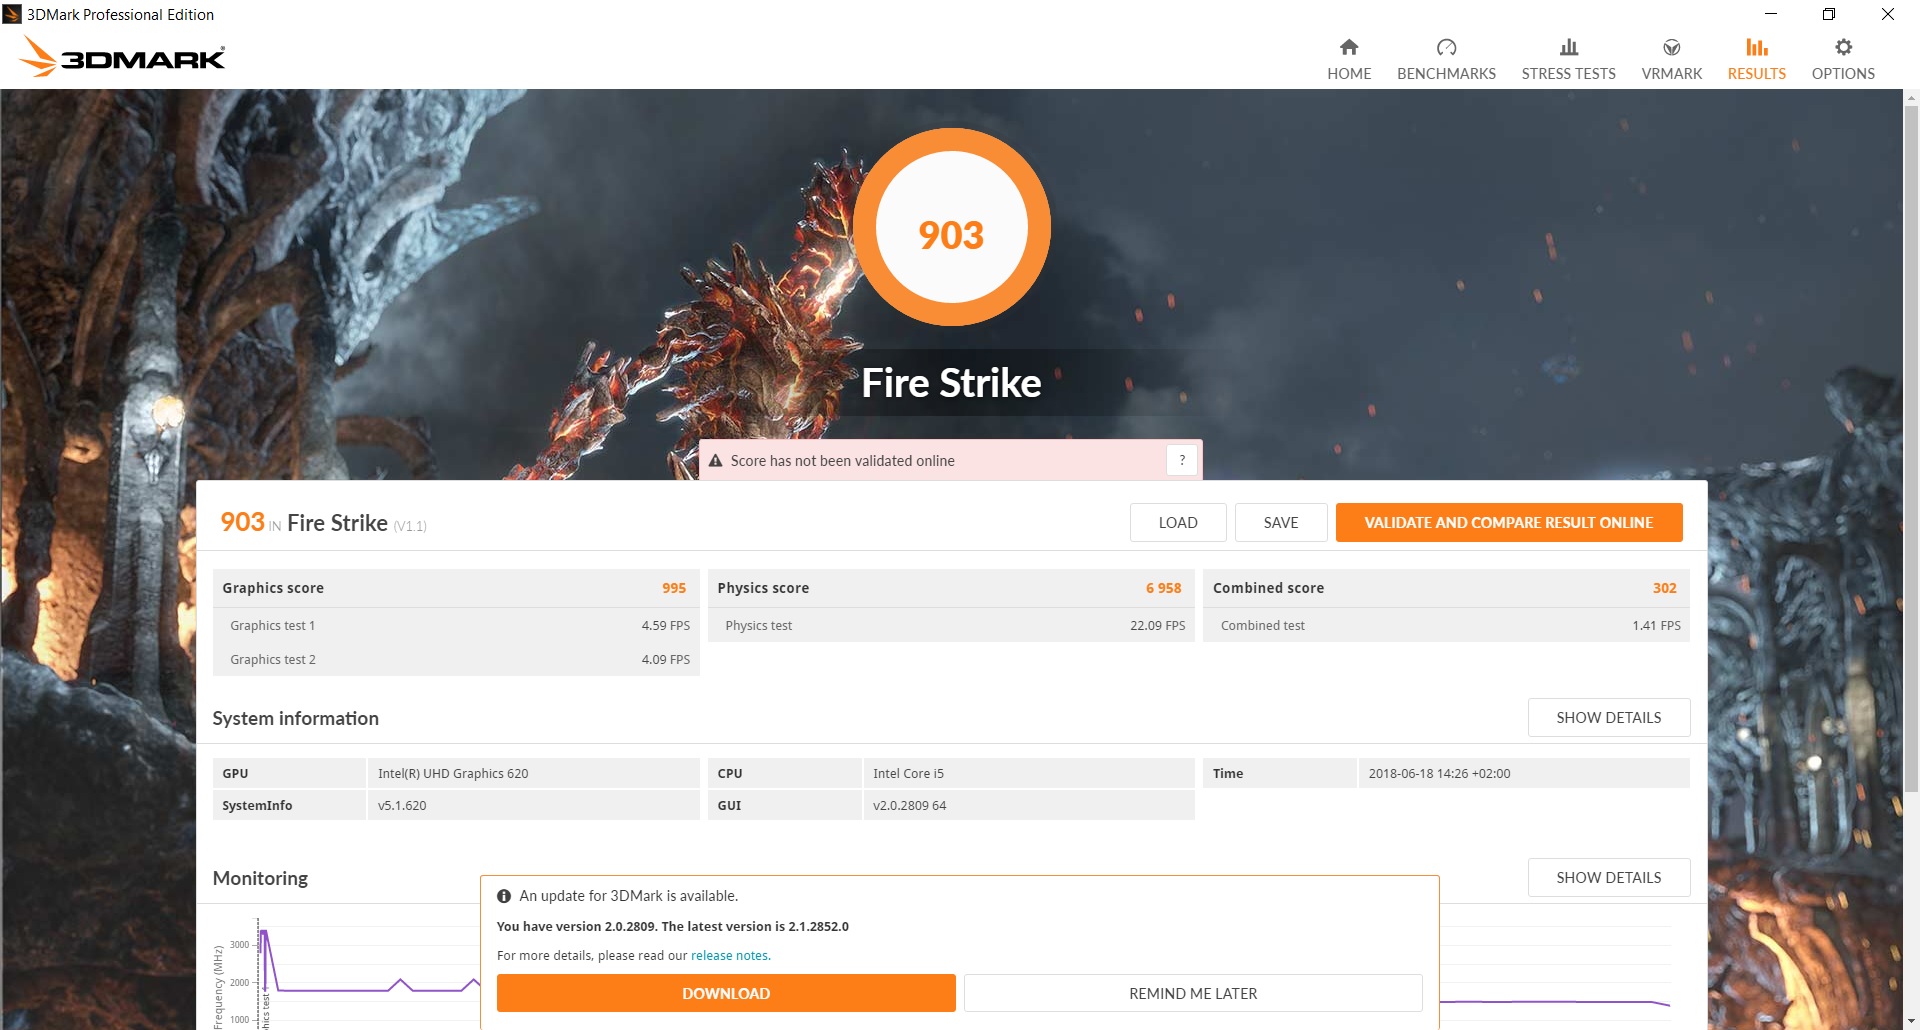Click the Combined test row
This screenshot has width=1920, height=1030.
point(1446,625)
